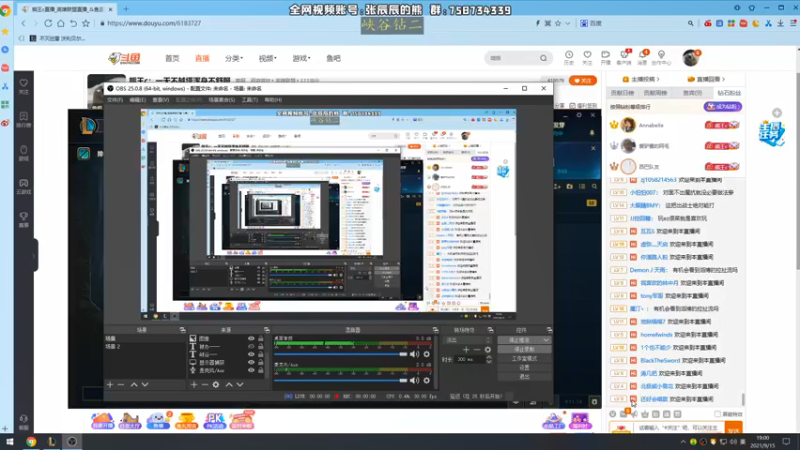Open desktop audio settings gear

tap(427, 354)
